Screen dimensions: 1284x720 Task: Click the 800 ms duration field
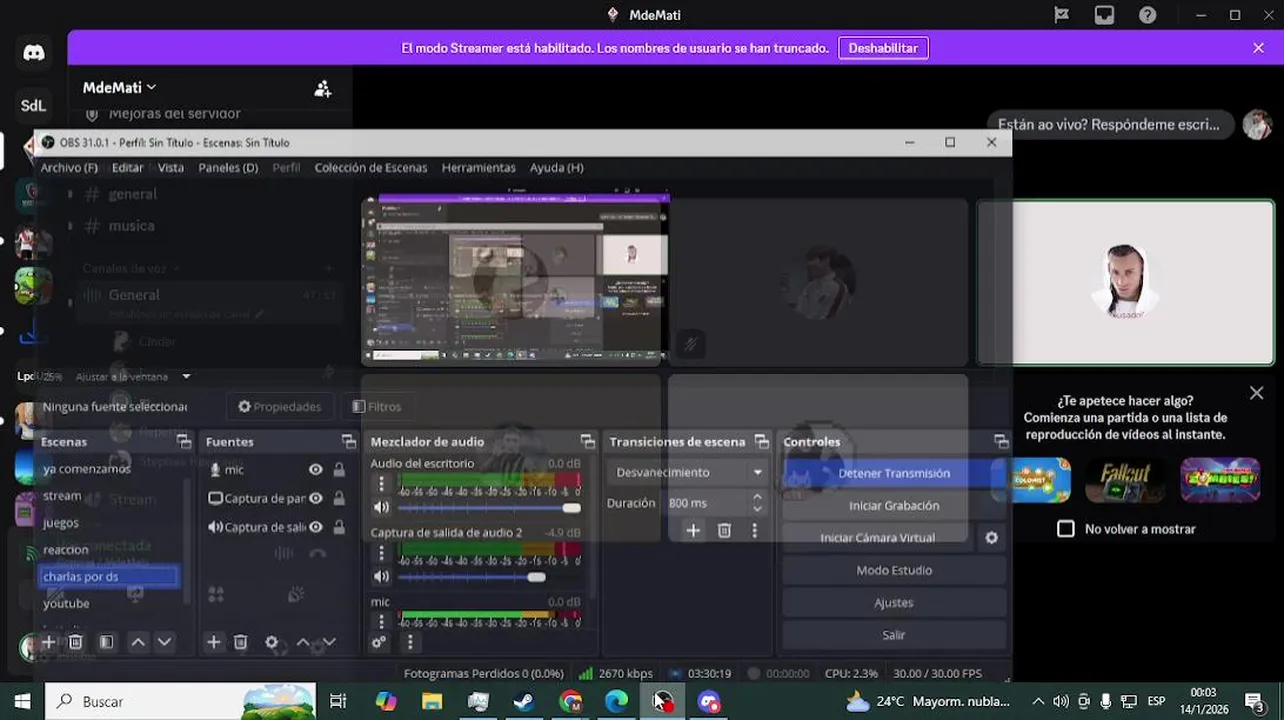[706, 503]
